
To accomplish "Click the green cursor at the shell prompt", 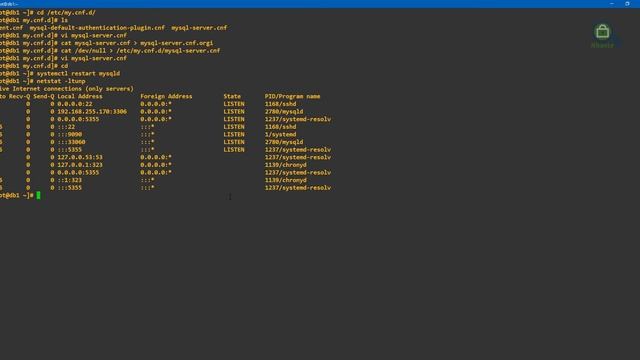I will (38, 196).
